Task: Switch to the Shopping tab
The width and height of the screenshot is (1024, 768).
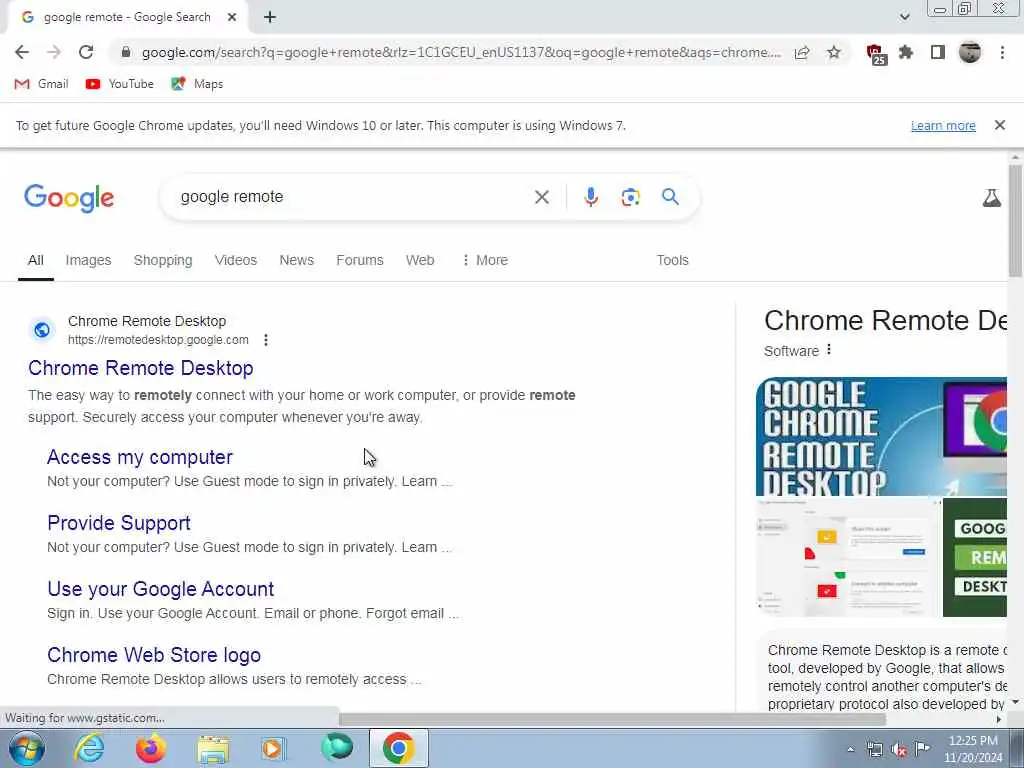Action: point(163,260)
